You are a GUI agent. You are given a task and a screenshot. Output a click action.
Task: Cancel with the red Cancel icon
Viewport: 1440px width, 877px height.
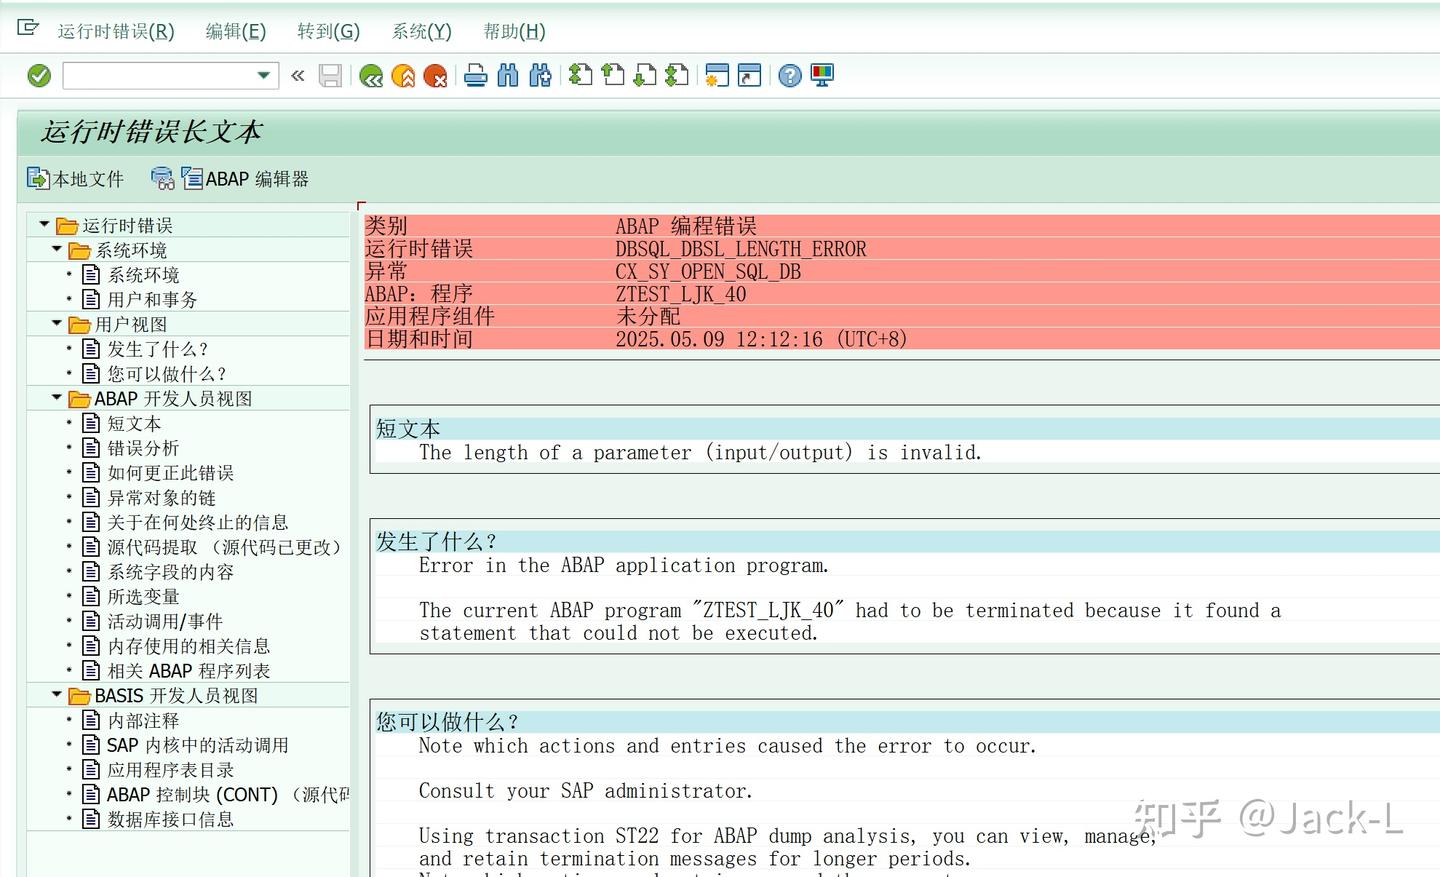435,76
